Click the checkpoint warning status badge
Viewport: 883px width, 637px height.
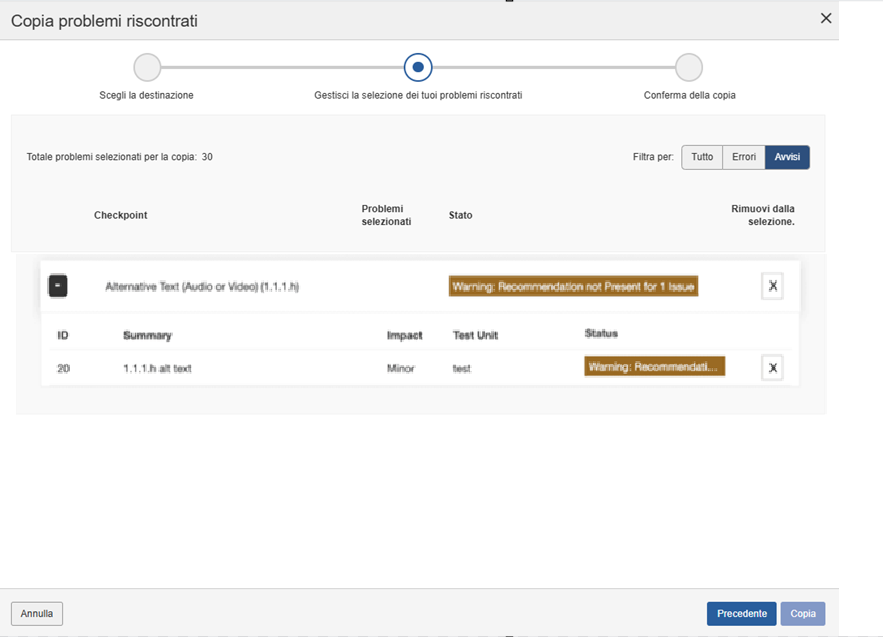click(x=573, y=286)
